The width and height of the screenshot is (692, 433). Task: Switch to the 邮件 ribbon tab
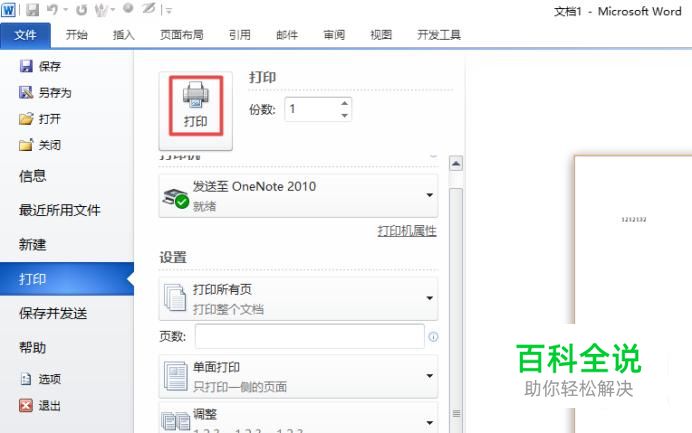click(x=287, y=35)
